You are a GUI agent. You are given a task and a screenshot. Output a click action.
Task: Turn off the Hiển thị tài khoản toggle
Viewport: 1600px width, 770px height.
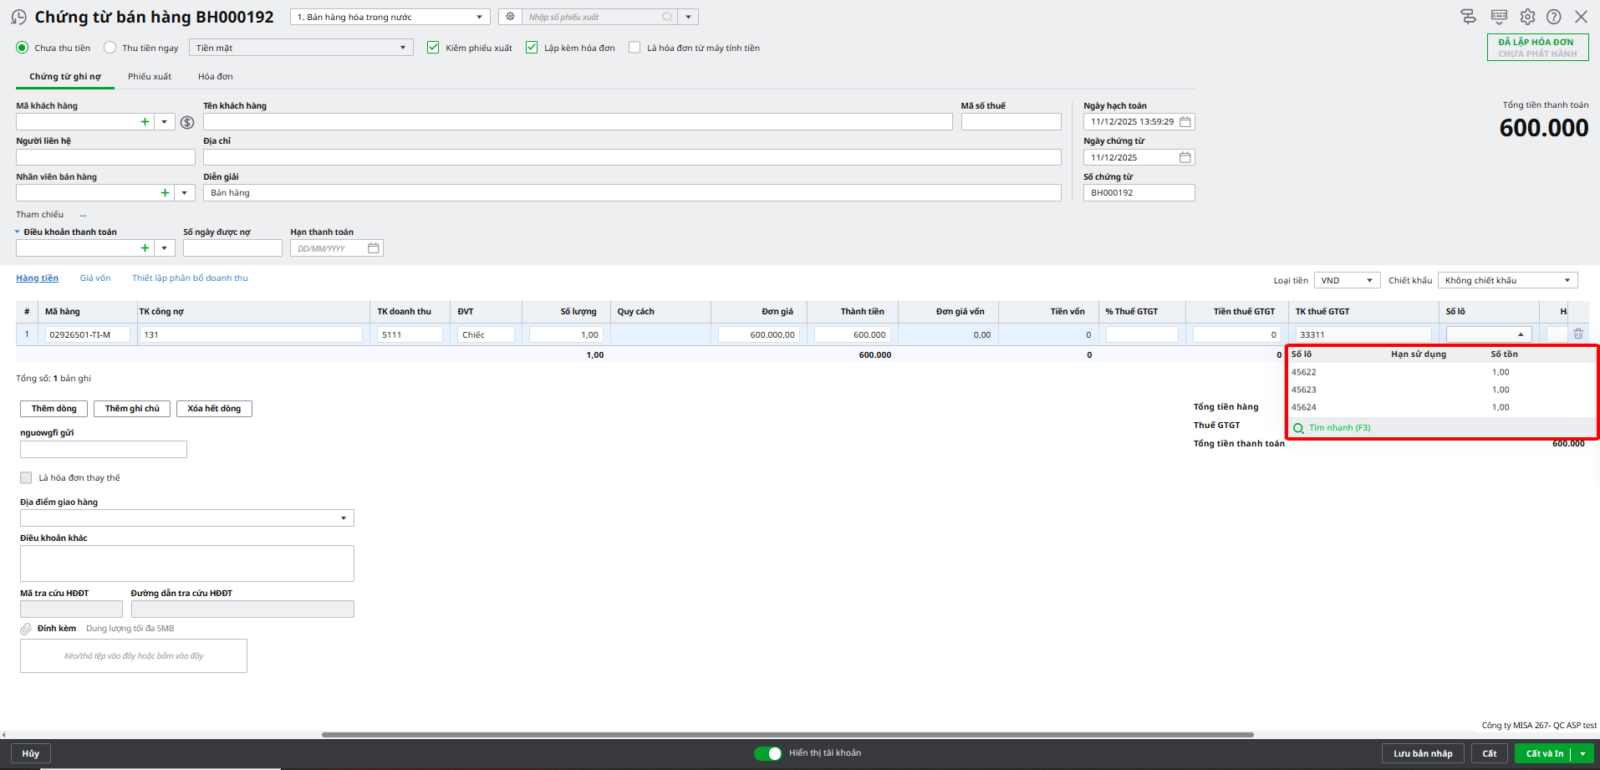pyautogui.click(x=767, y=753)
